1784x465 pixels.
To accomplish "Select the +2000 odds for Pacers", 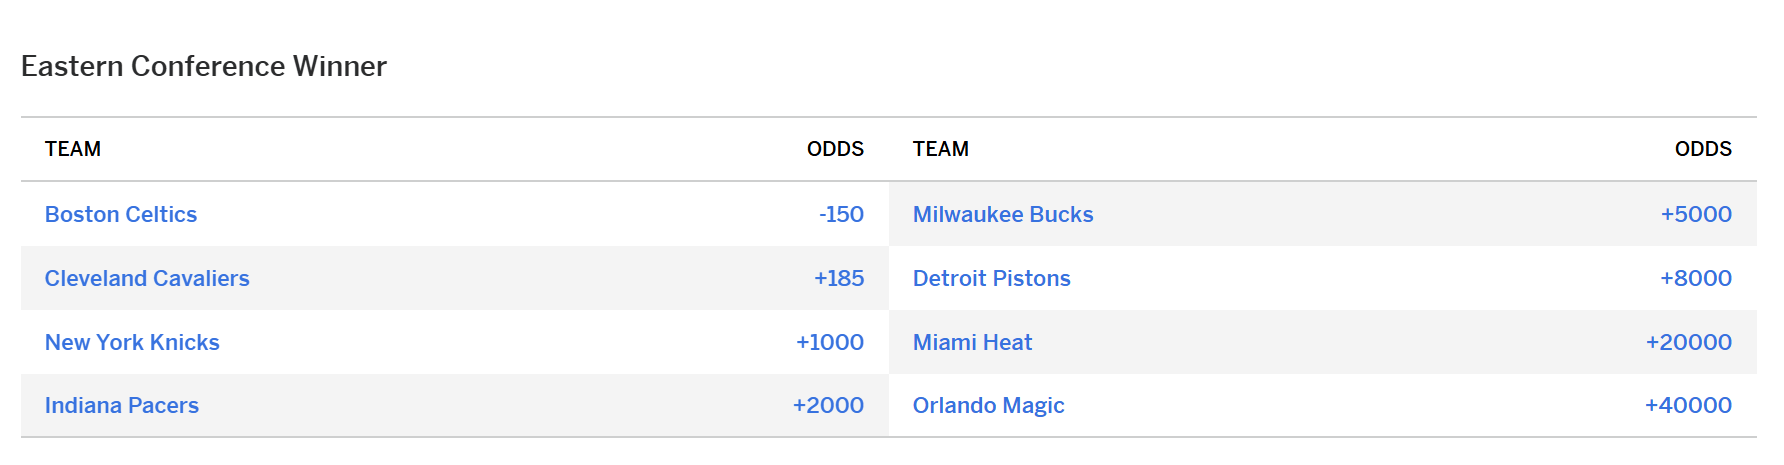I will (x=828, y=405).
